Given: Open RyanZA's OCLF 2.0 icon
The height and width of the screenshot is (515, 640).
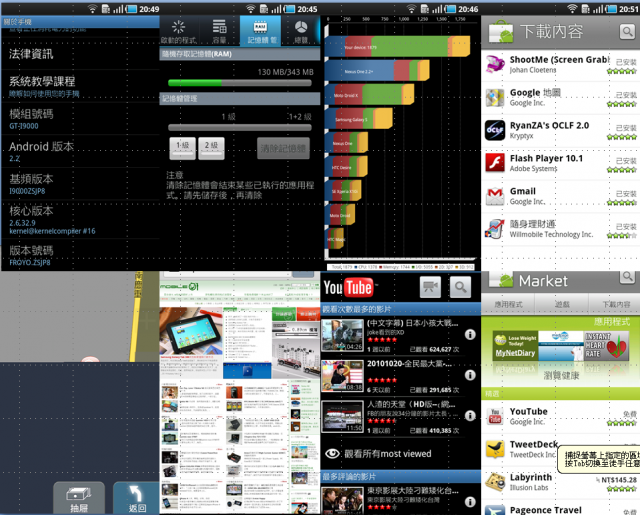Looking at the screenshot, I should click(495, 130).
